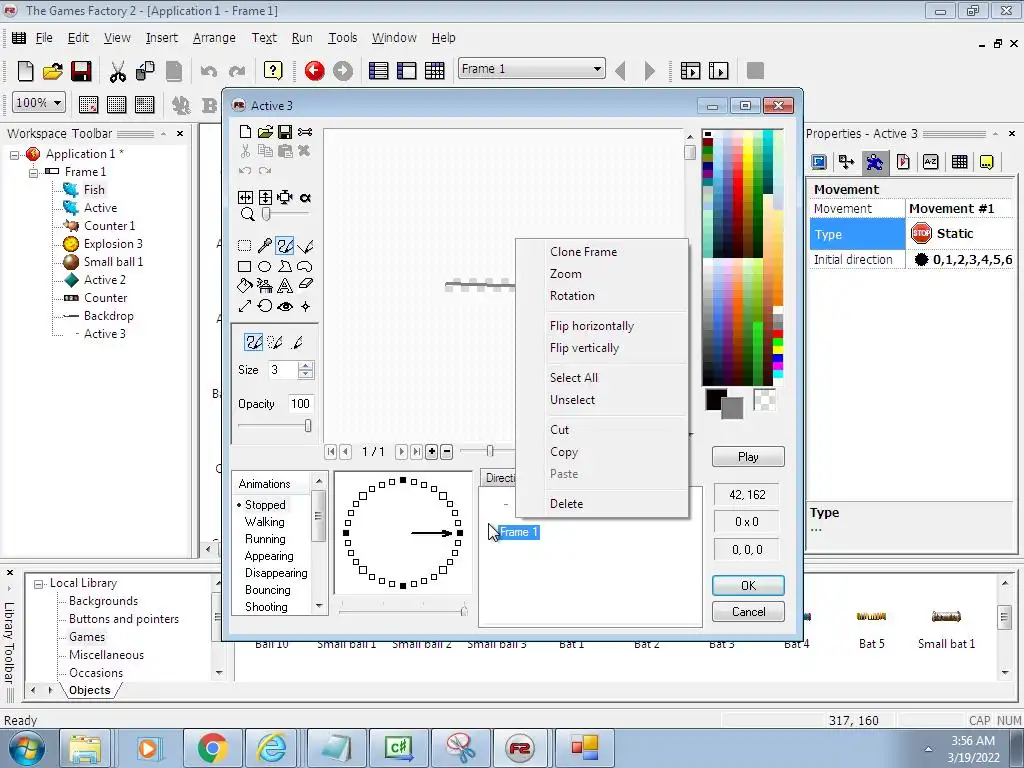Viewport: 1024px width, 768px height.
Task: Select the dotted brush mode option
Action: click(275, 342)
